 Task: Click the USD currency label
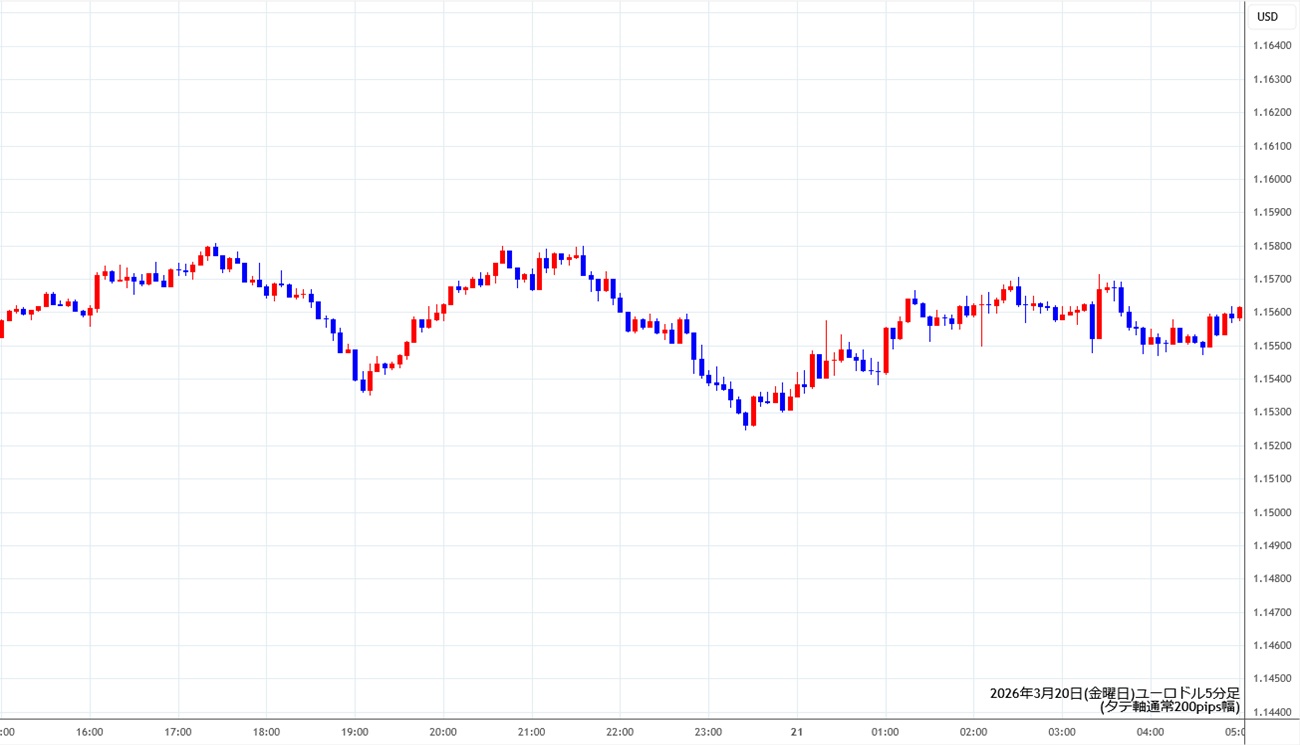tap(1267, 17)
